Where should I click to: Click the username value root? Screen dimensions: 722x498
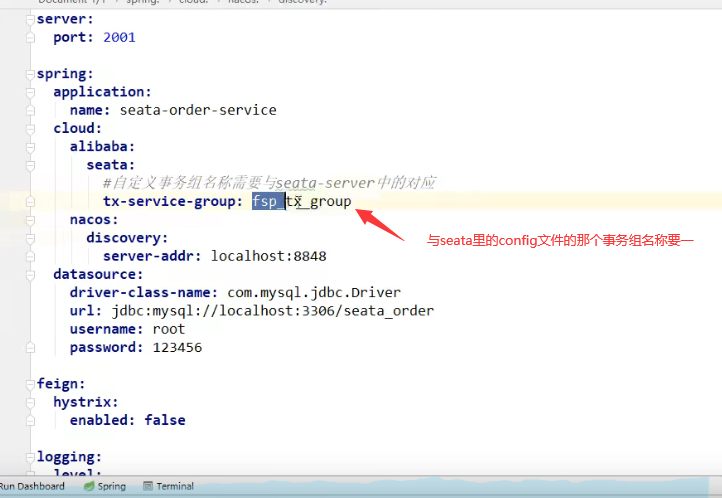tap(169, 330)
